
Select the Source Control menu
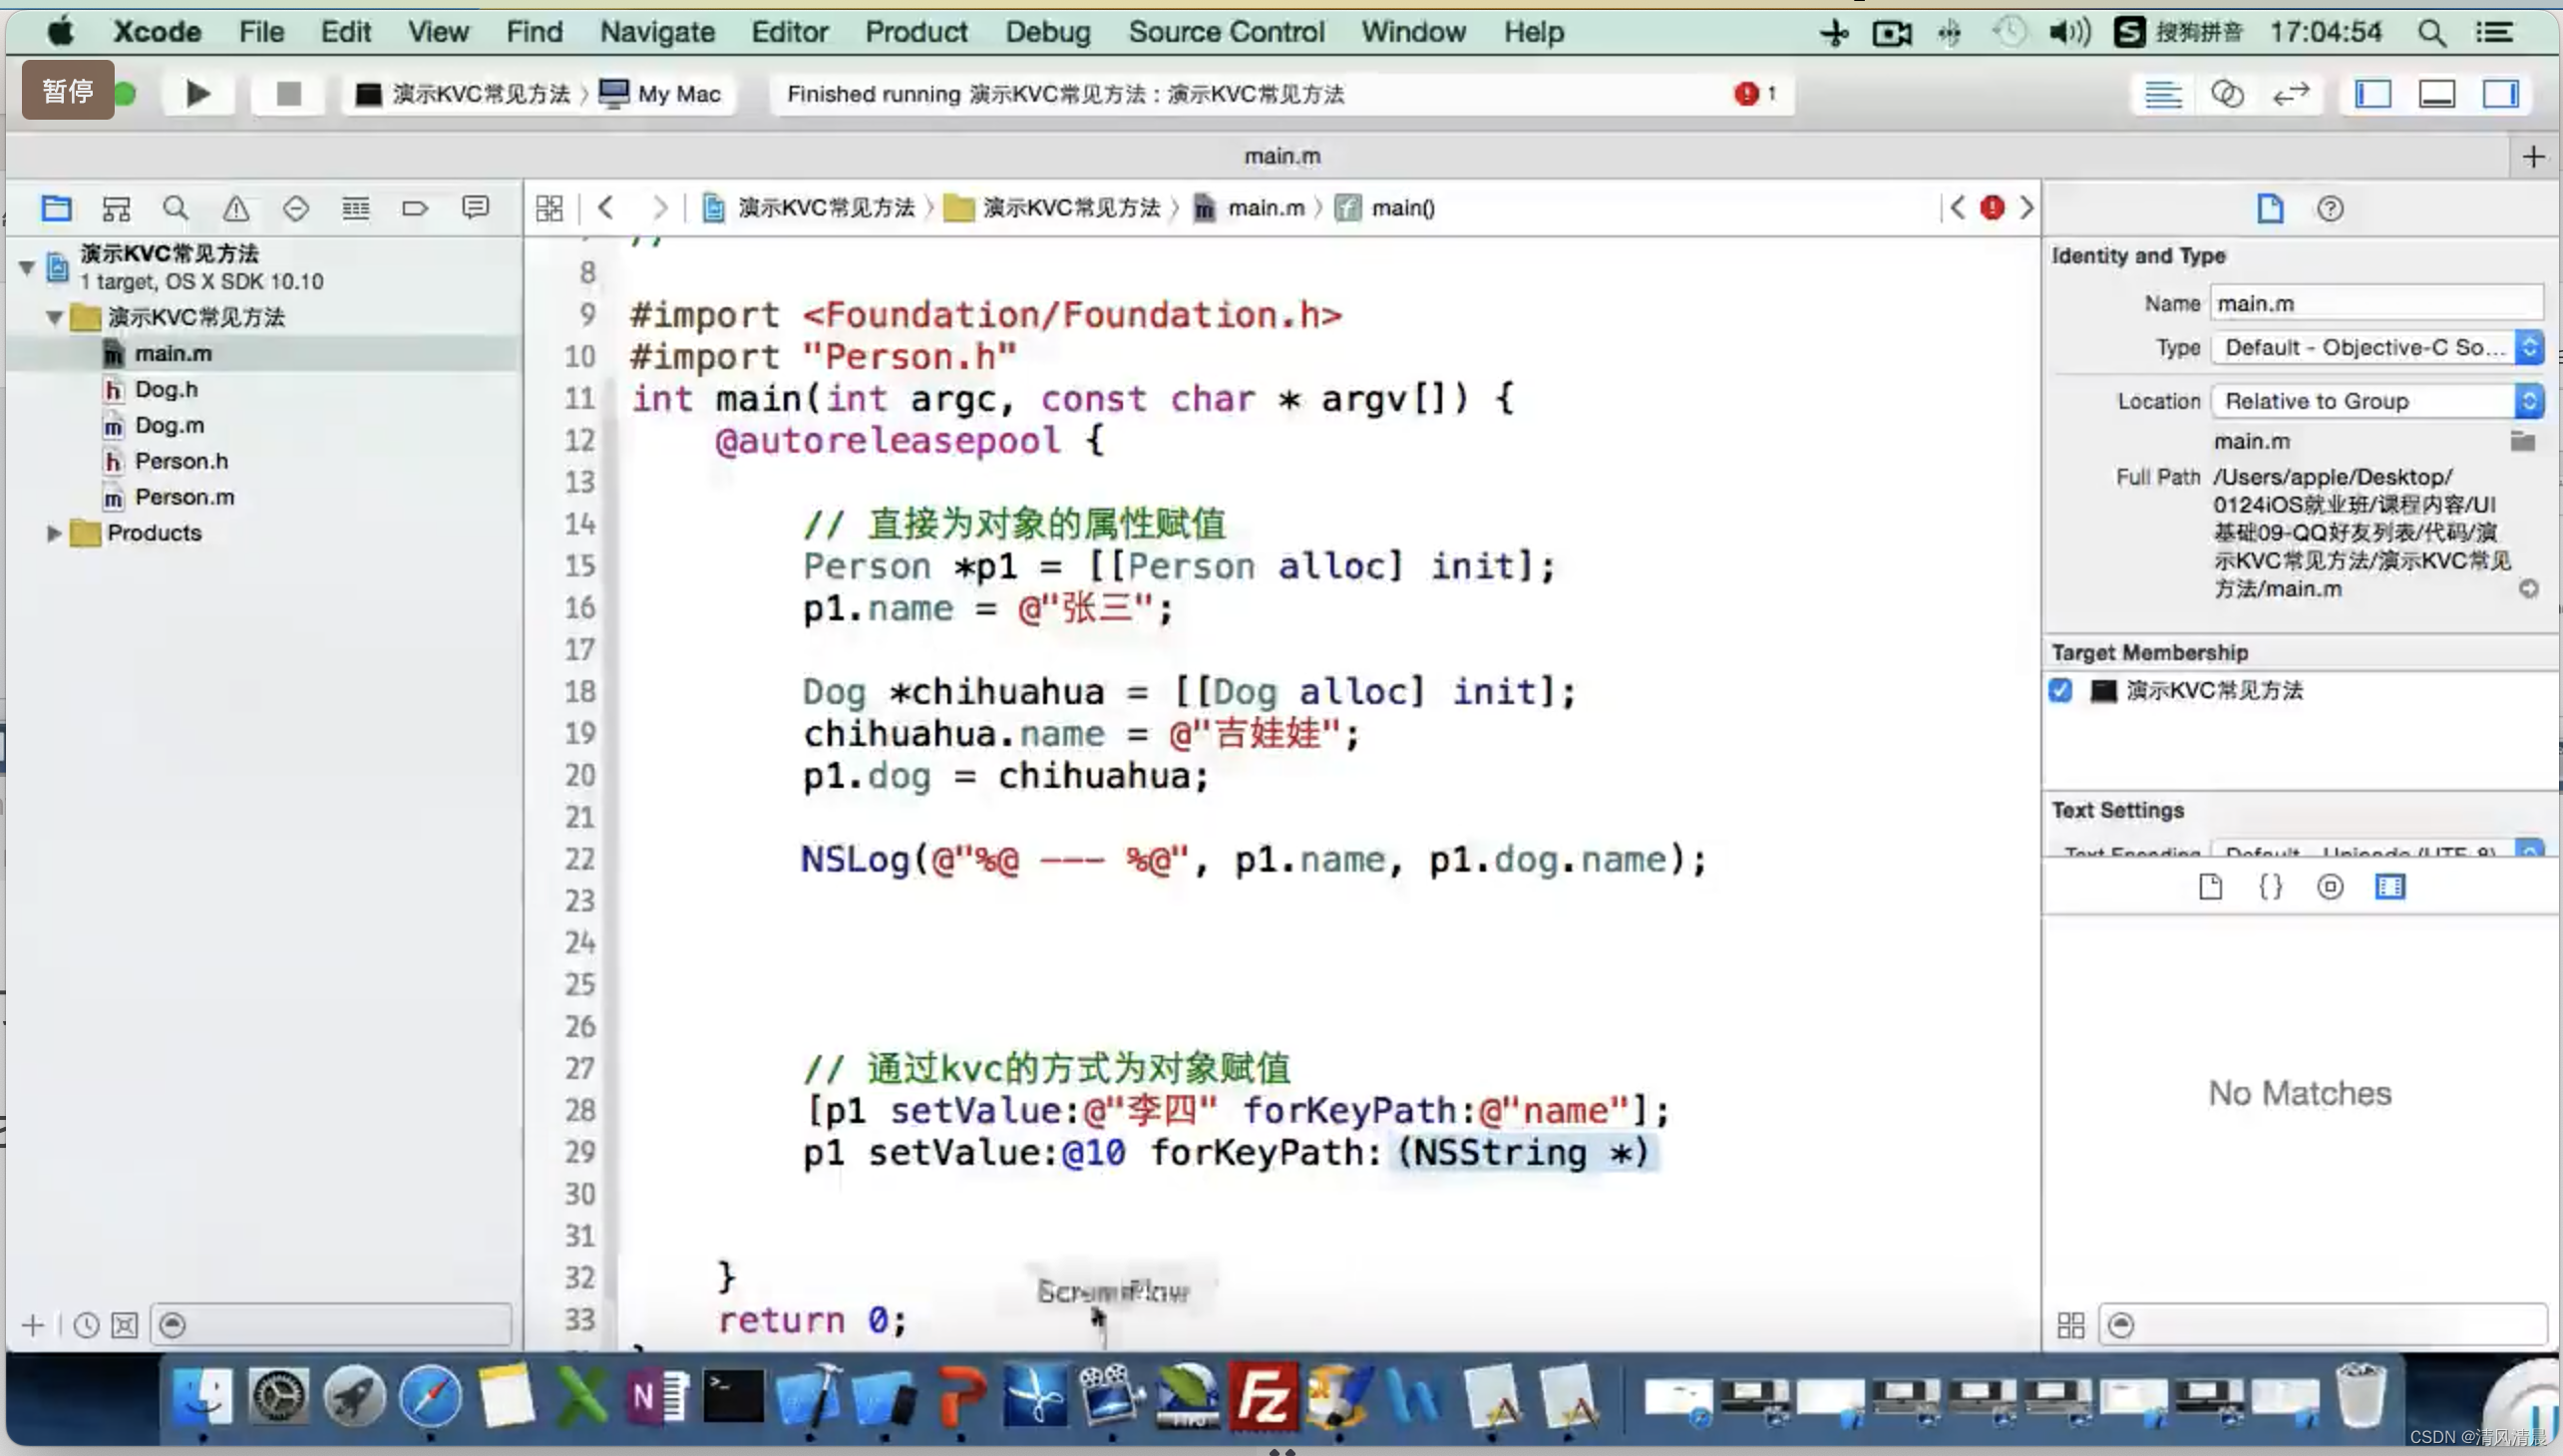(x=1227, y=32)
